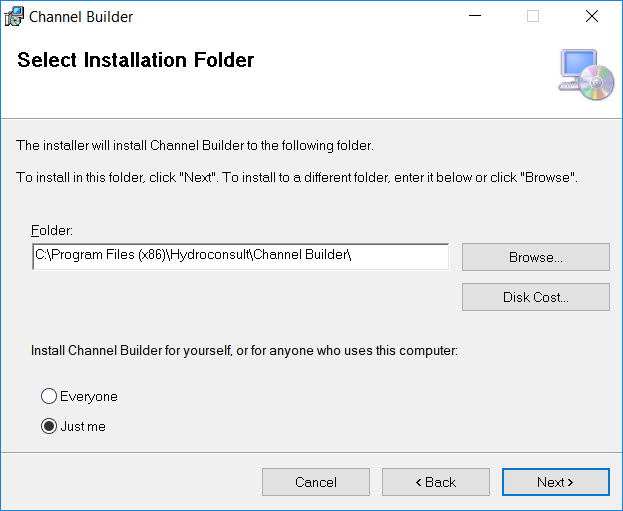Open the Disk Cost dialog
This screenshot has width=623, height=511.
[535, 297]
